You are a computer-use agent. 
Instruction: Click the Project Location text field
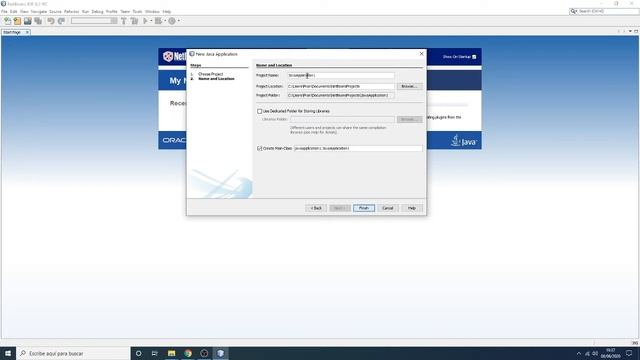click(x=341, y=86)
